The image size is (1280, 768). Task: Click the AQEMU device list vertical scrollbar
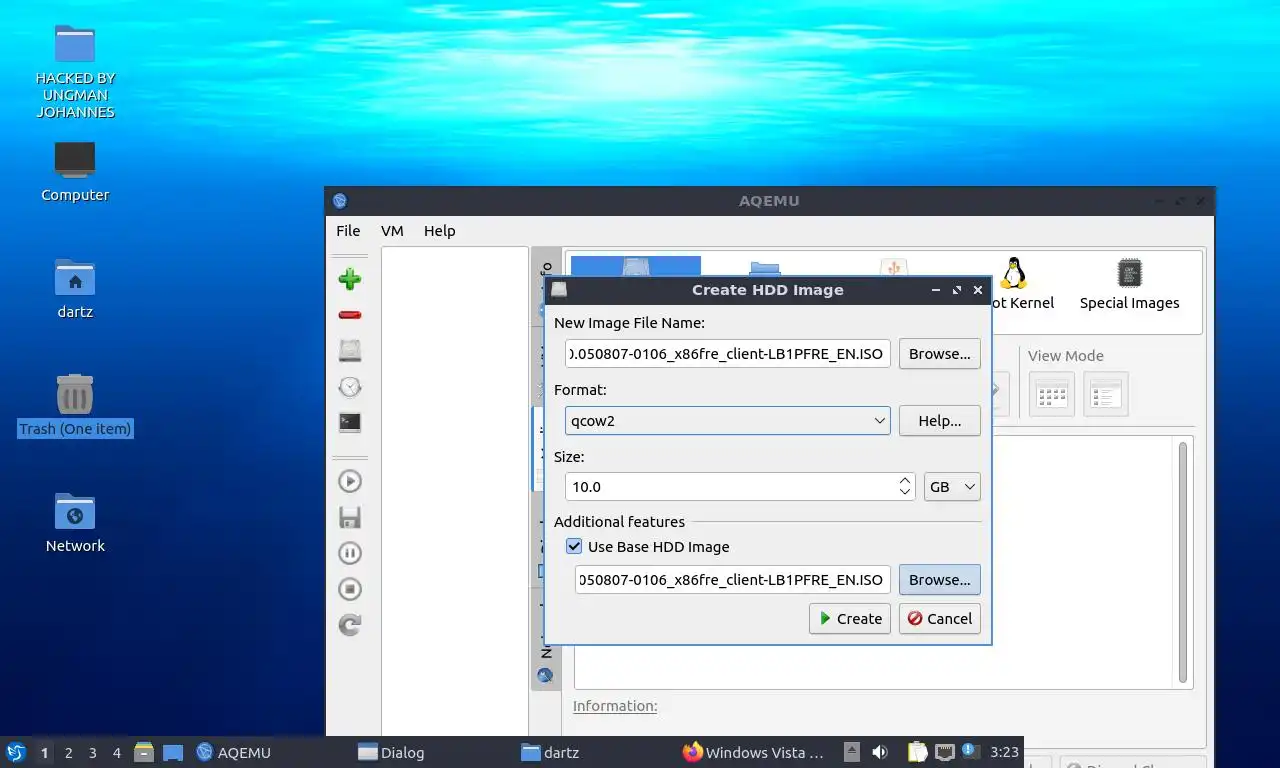point(1184,562)
